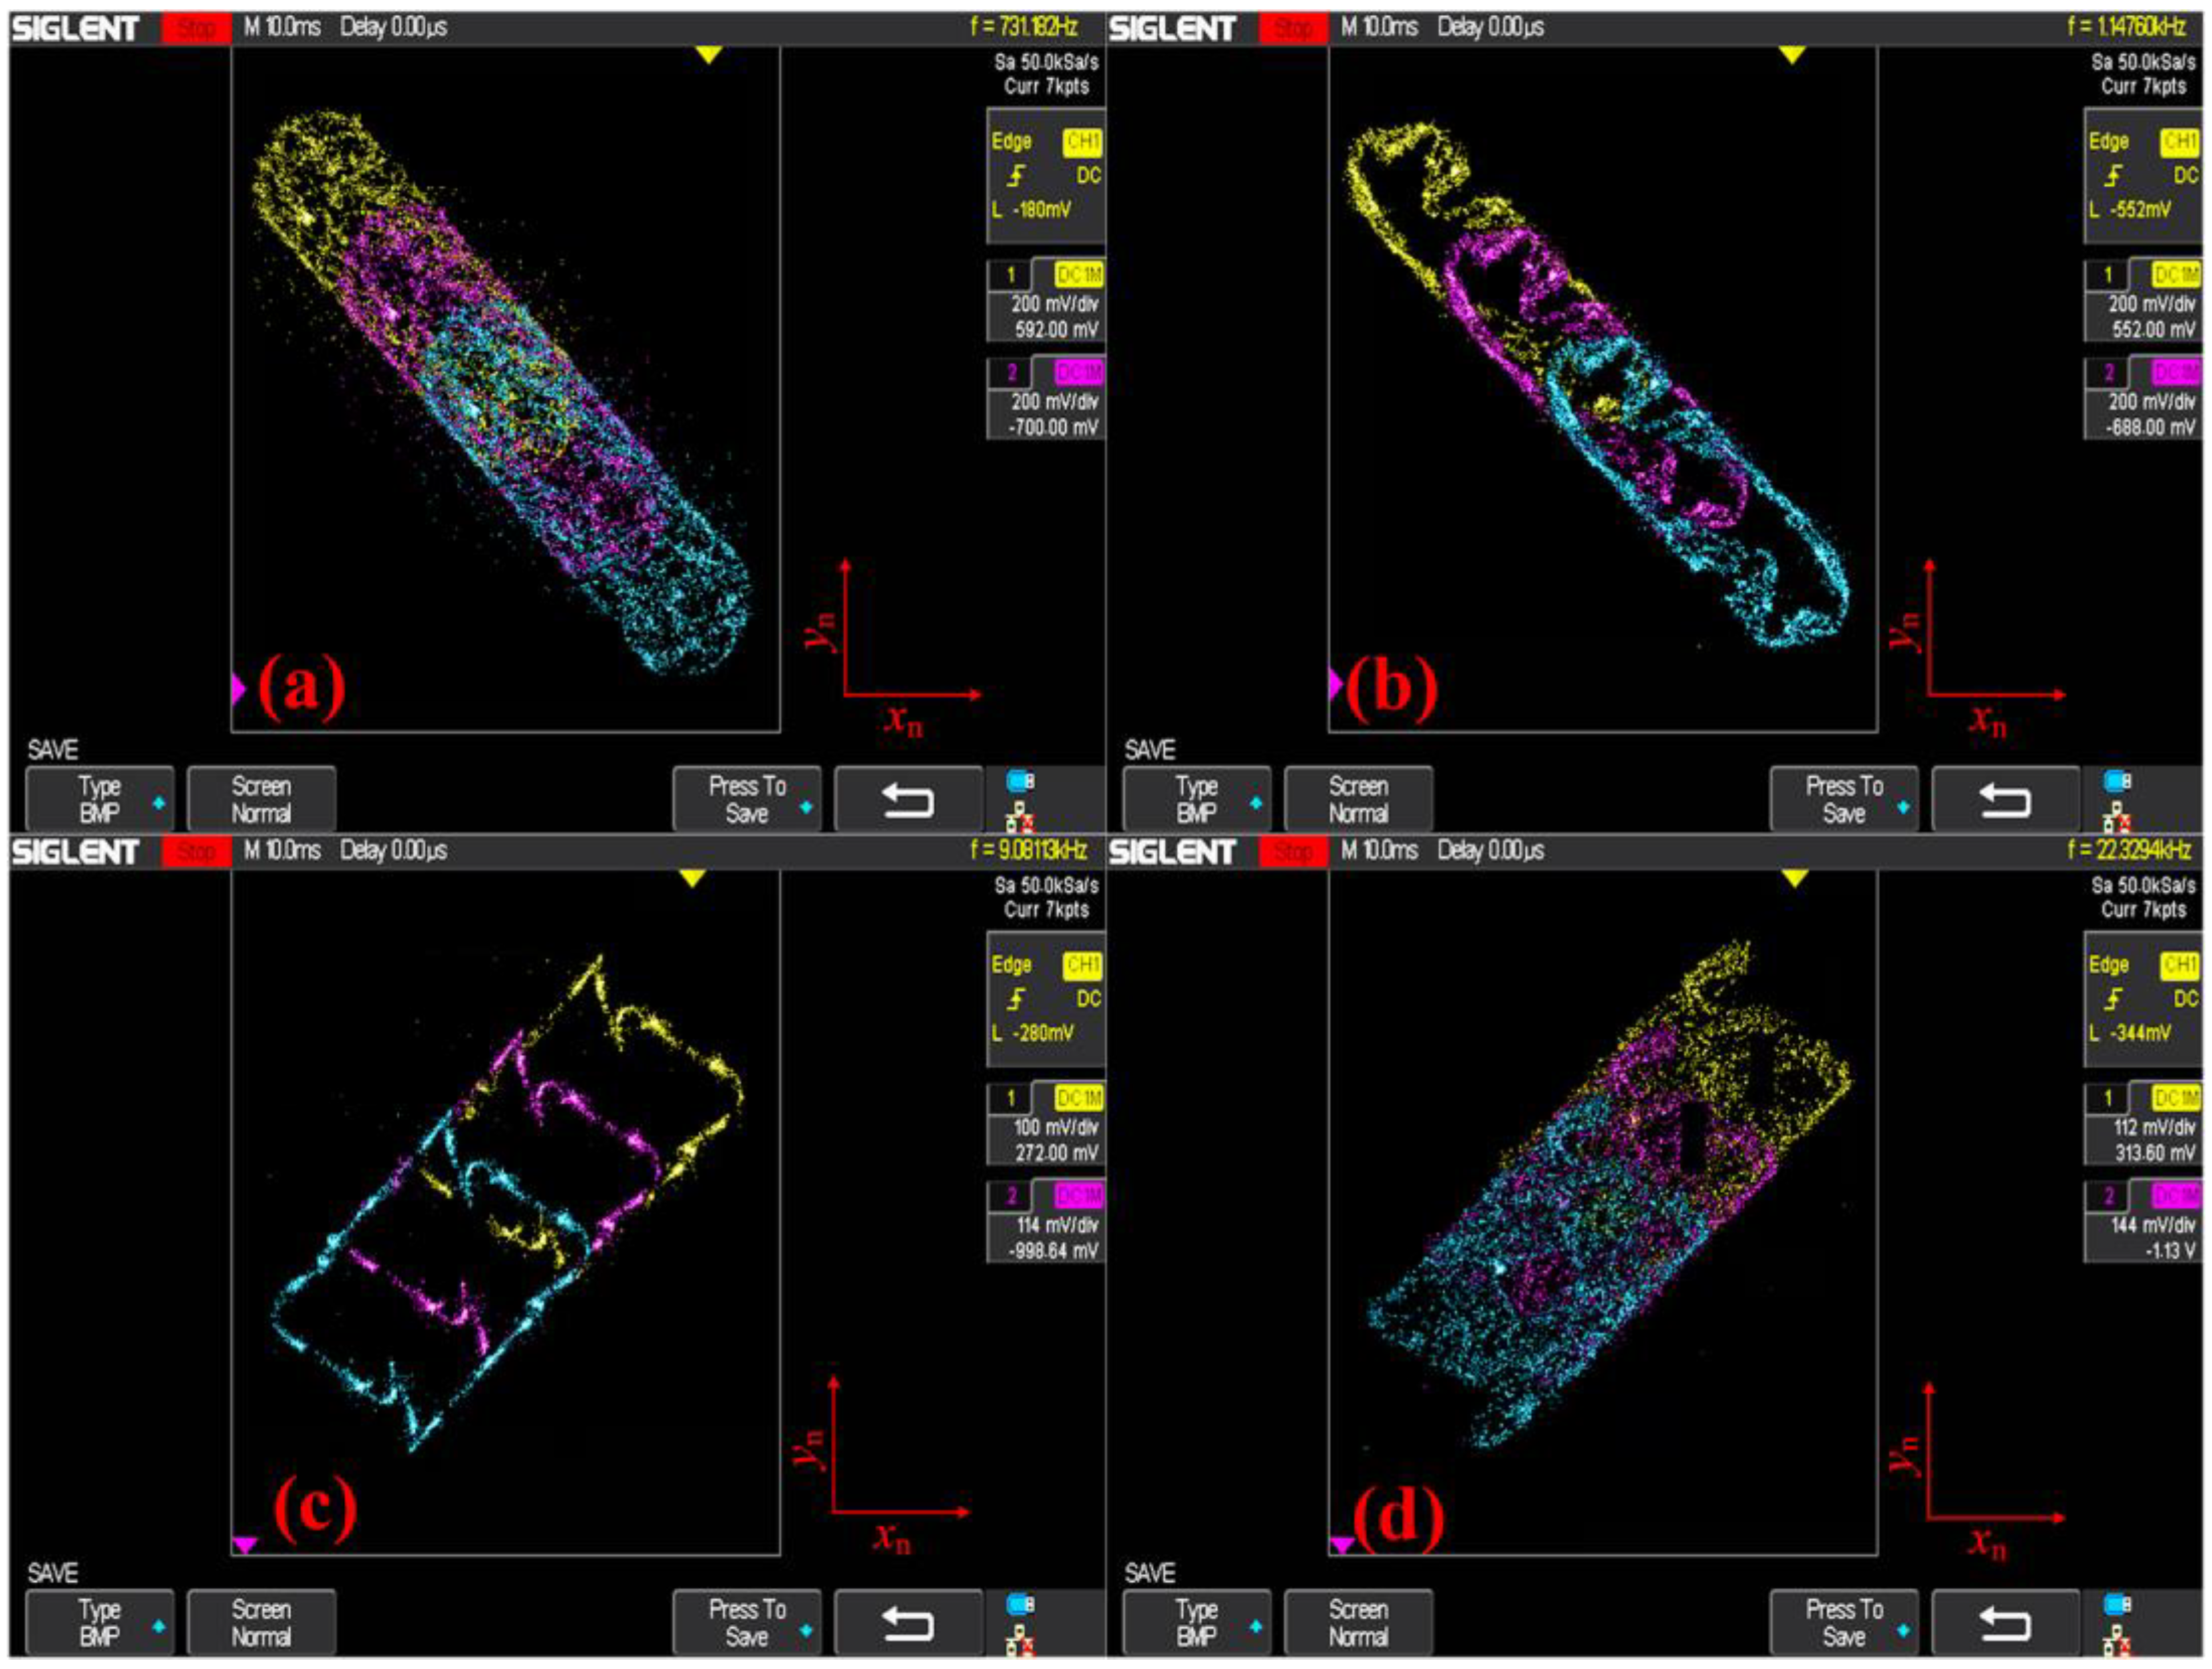Image resolution: width=2212 pixels, height=1669 pixels.
Task: Click the USB drive icon in panel (b)
Action: click(2116, 781)
